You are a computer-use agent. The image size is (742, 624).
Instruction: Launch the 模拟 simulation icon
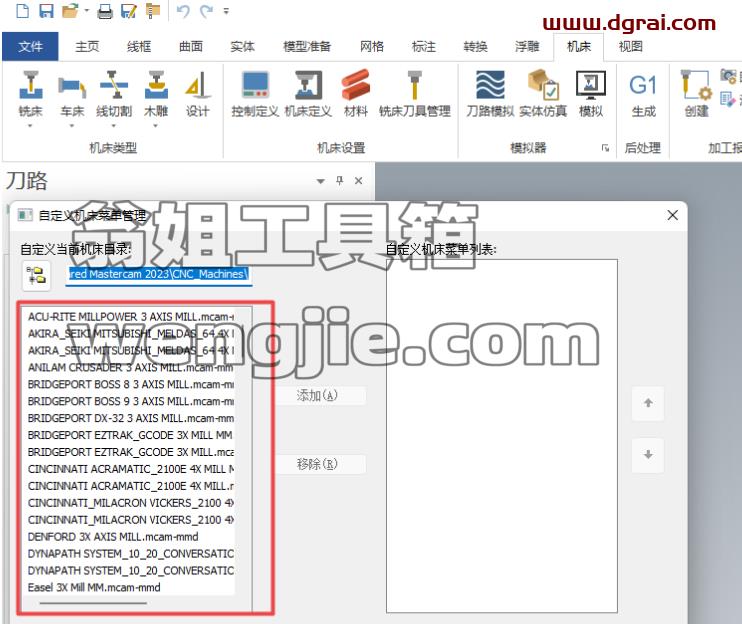click(591, 94)
